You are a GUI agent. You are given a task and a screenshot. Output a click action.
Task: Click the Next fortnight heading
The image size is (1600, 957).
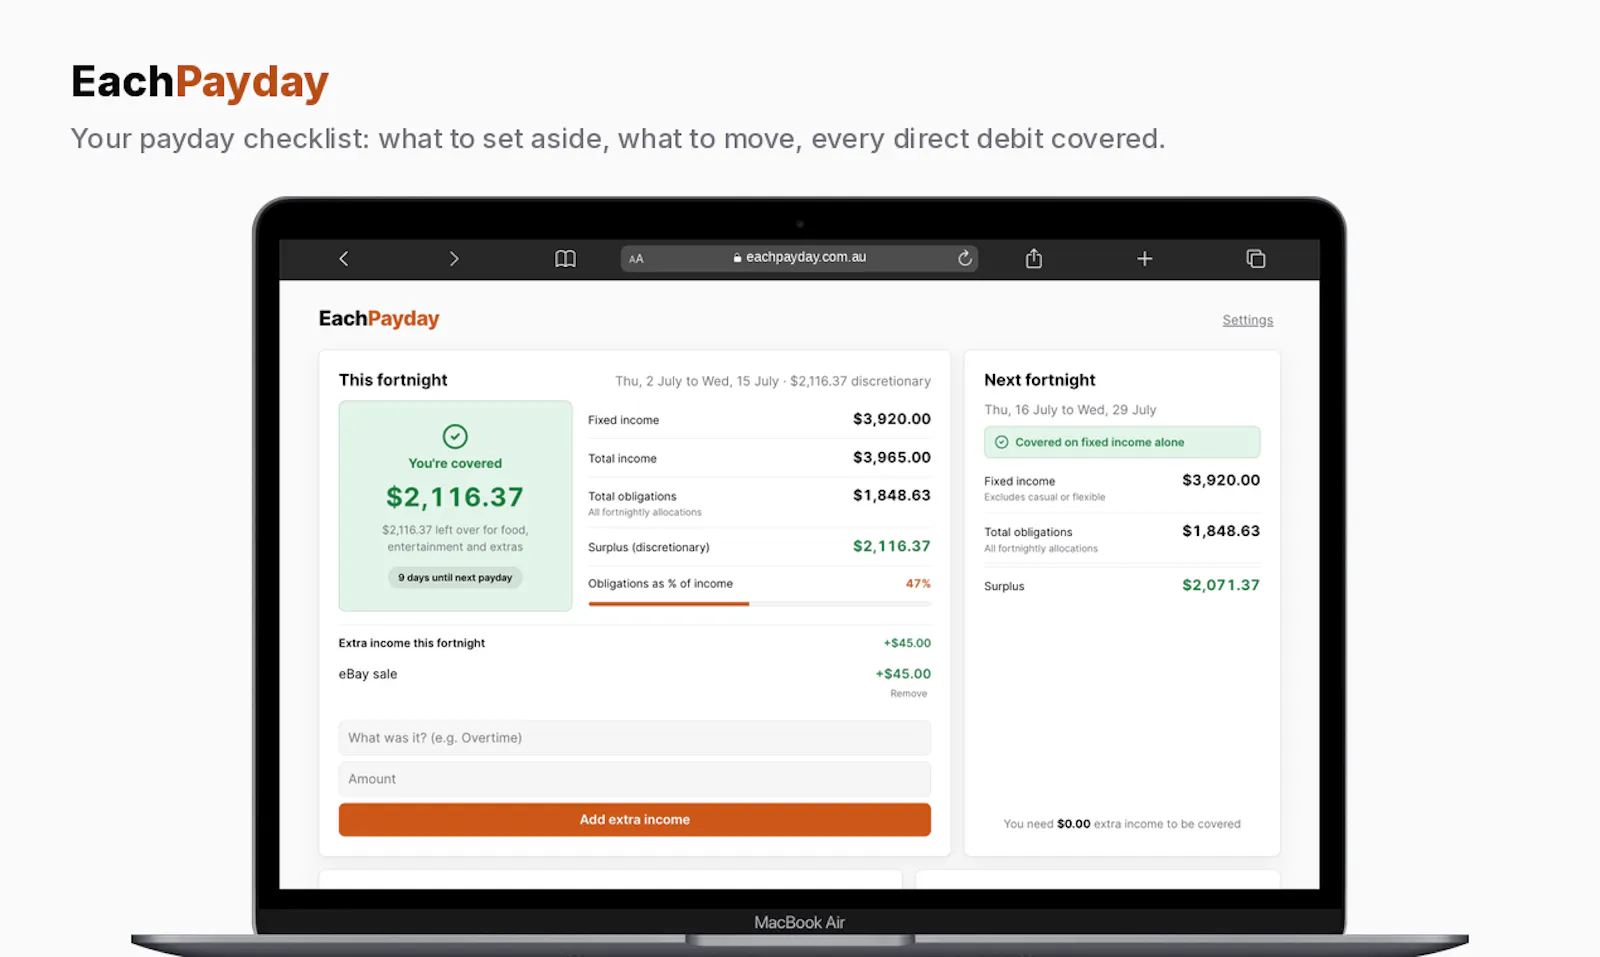(1040, 380)
